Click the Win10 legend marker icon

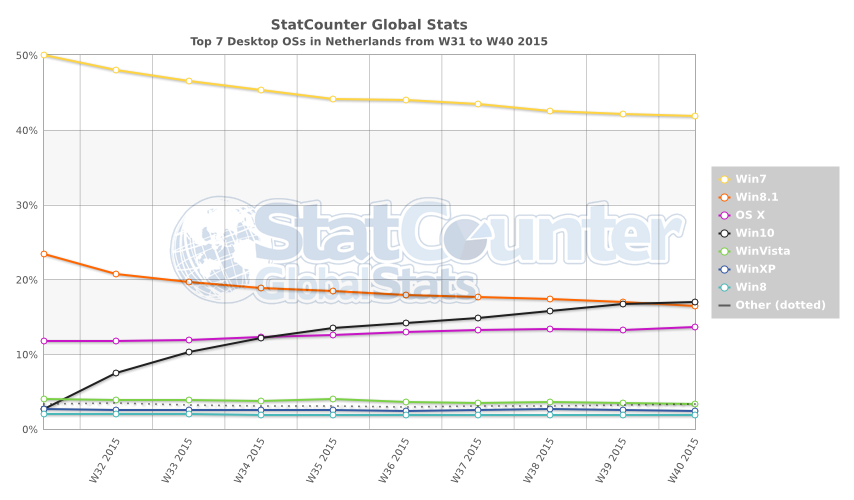[x=726, y=233]
